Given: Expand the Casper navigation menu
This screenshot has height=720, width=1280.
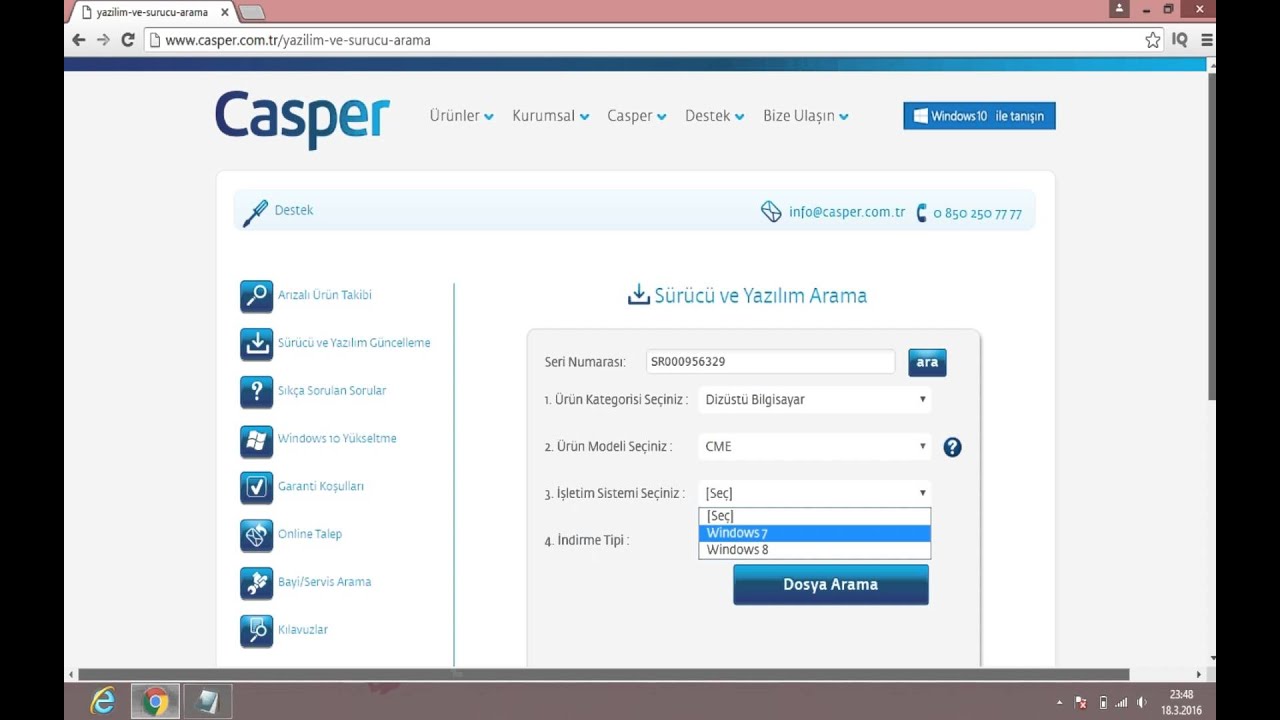Looking at the screenshot, I should (637, 116).
